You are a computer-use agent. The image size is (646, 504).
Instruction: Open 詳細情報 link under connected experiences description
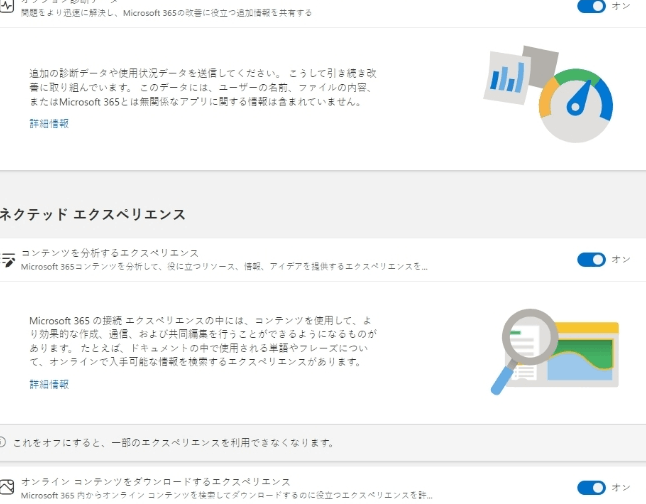(x=49, y=384)
